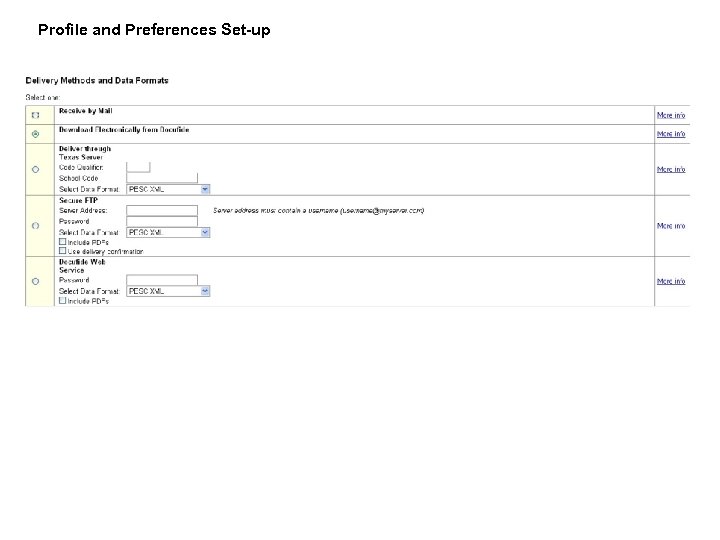
Task: Open More info link for Secure FTP
Action: [x=671, y=225]
